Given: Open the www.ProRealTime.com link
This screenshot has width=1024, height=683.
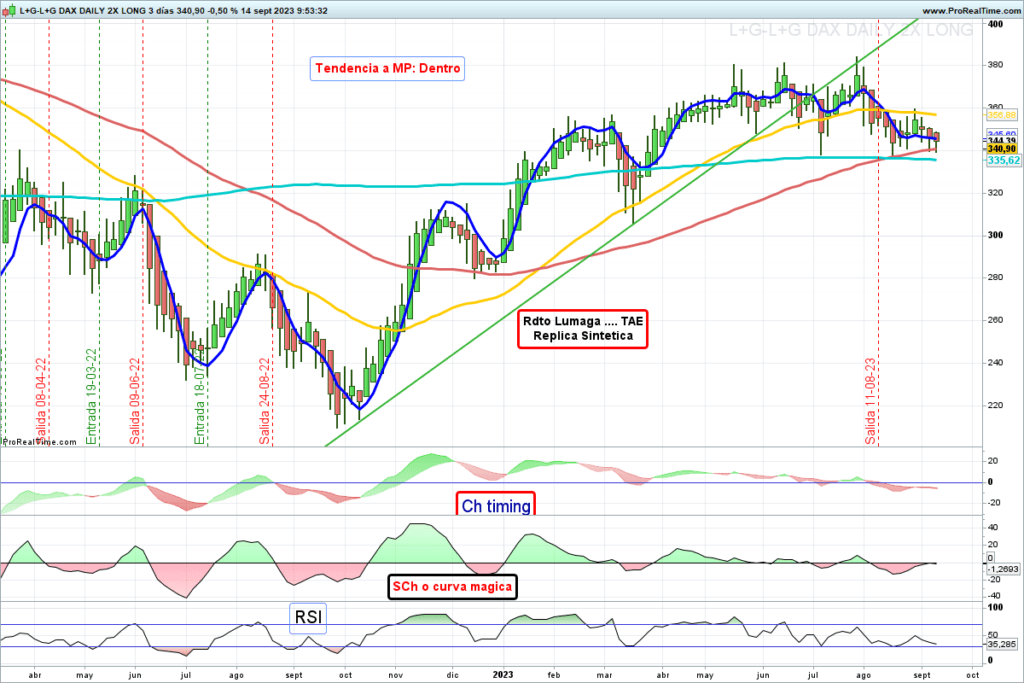Looking at the screenshot, I should (970, 11).
